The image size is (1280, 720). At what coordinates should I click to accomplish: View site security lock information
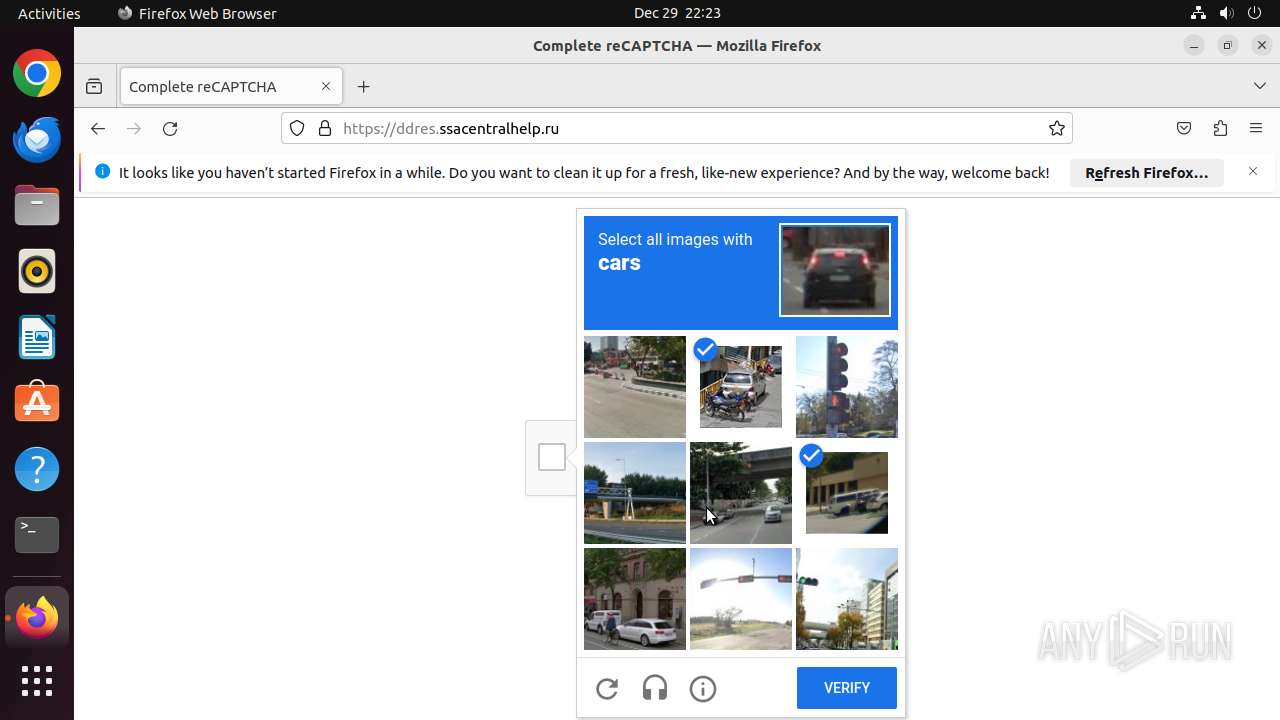(x=324, y=128)
